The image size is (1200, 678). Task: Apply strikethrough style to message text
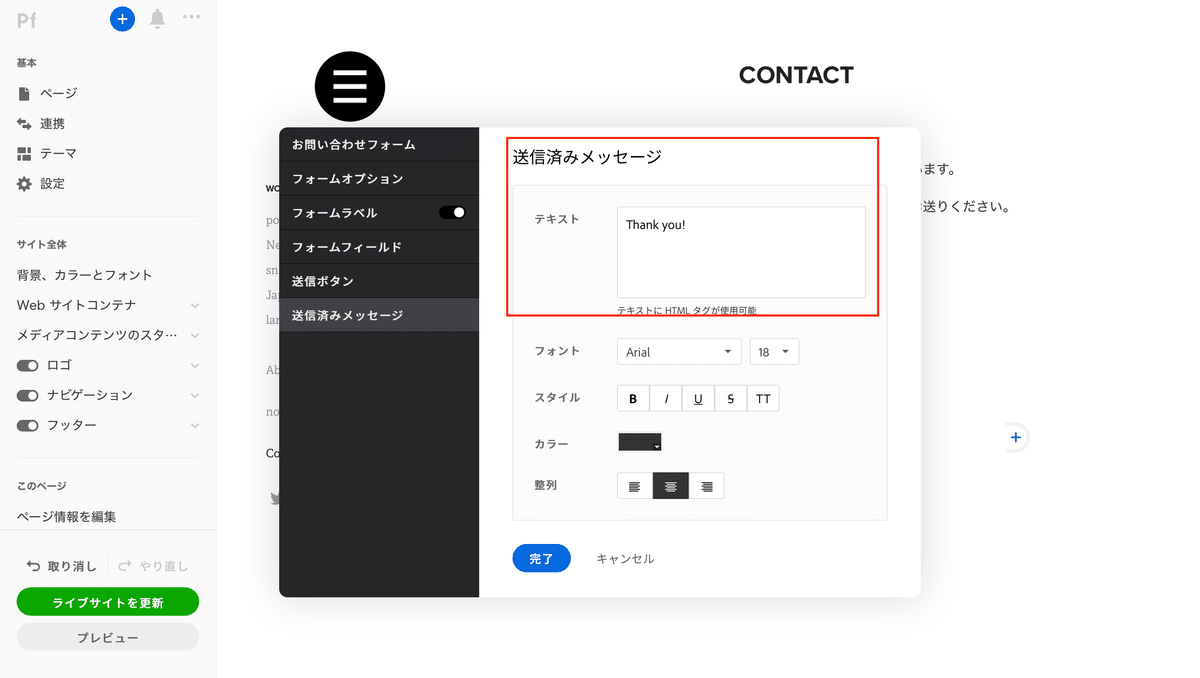pos(730,398)
